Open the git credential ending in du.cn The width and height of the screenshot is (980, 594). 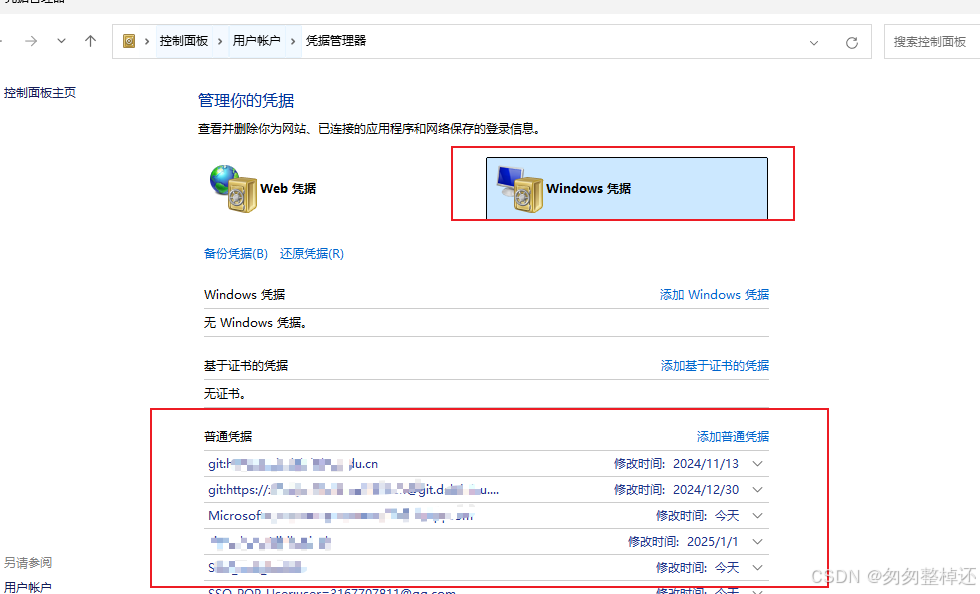293,464
